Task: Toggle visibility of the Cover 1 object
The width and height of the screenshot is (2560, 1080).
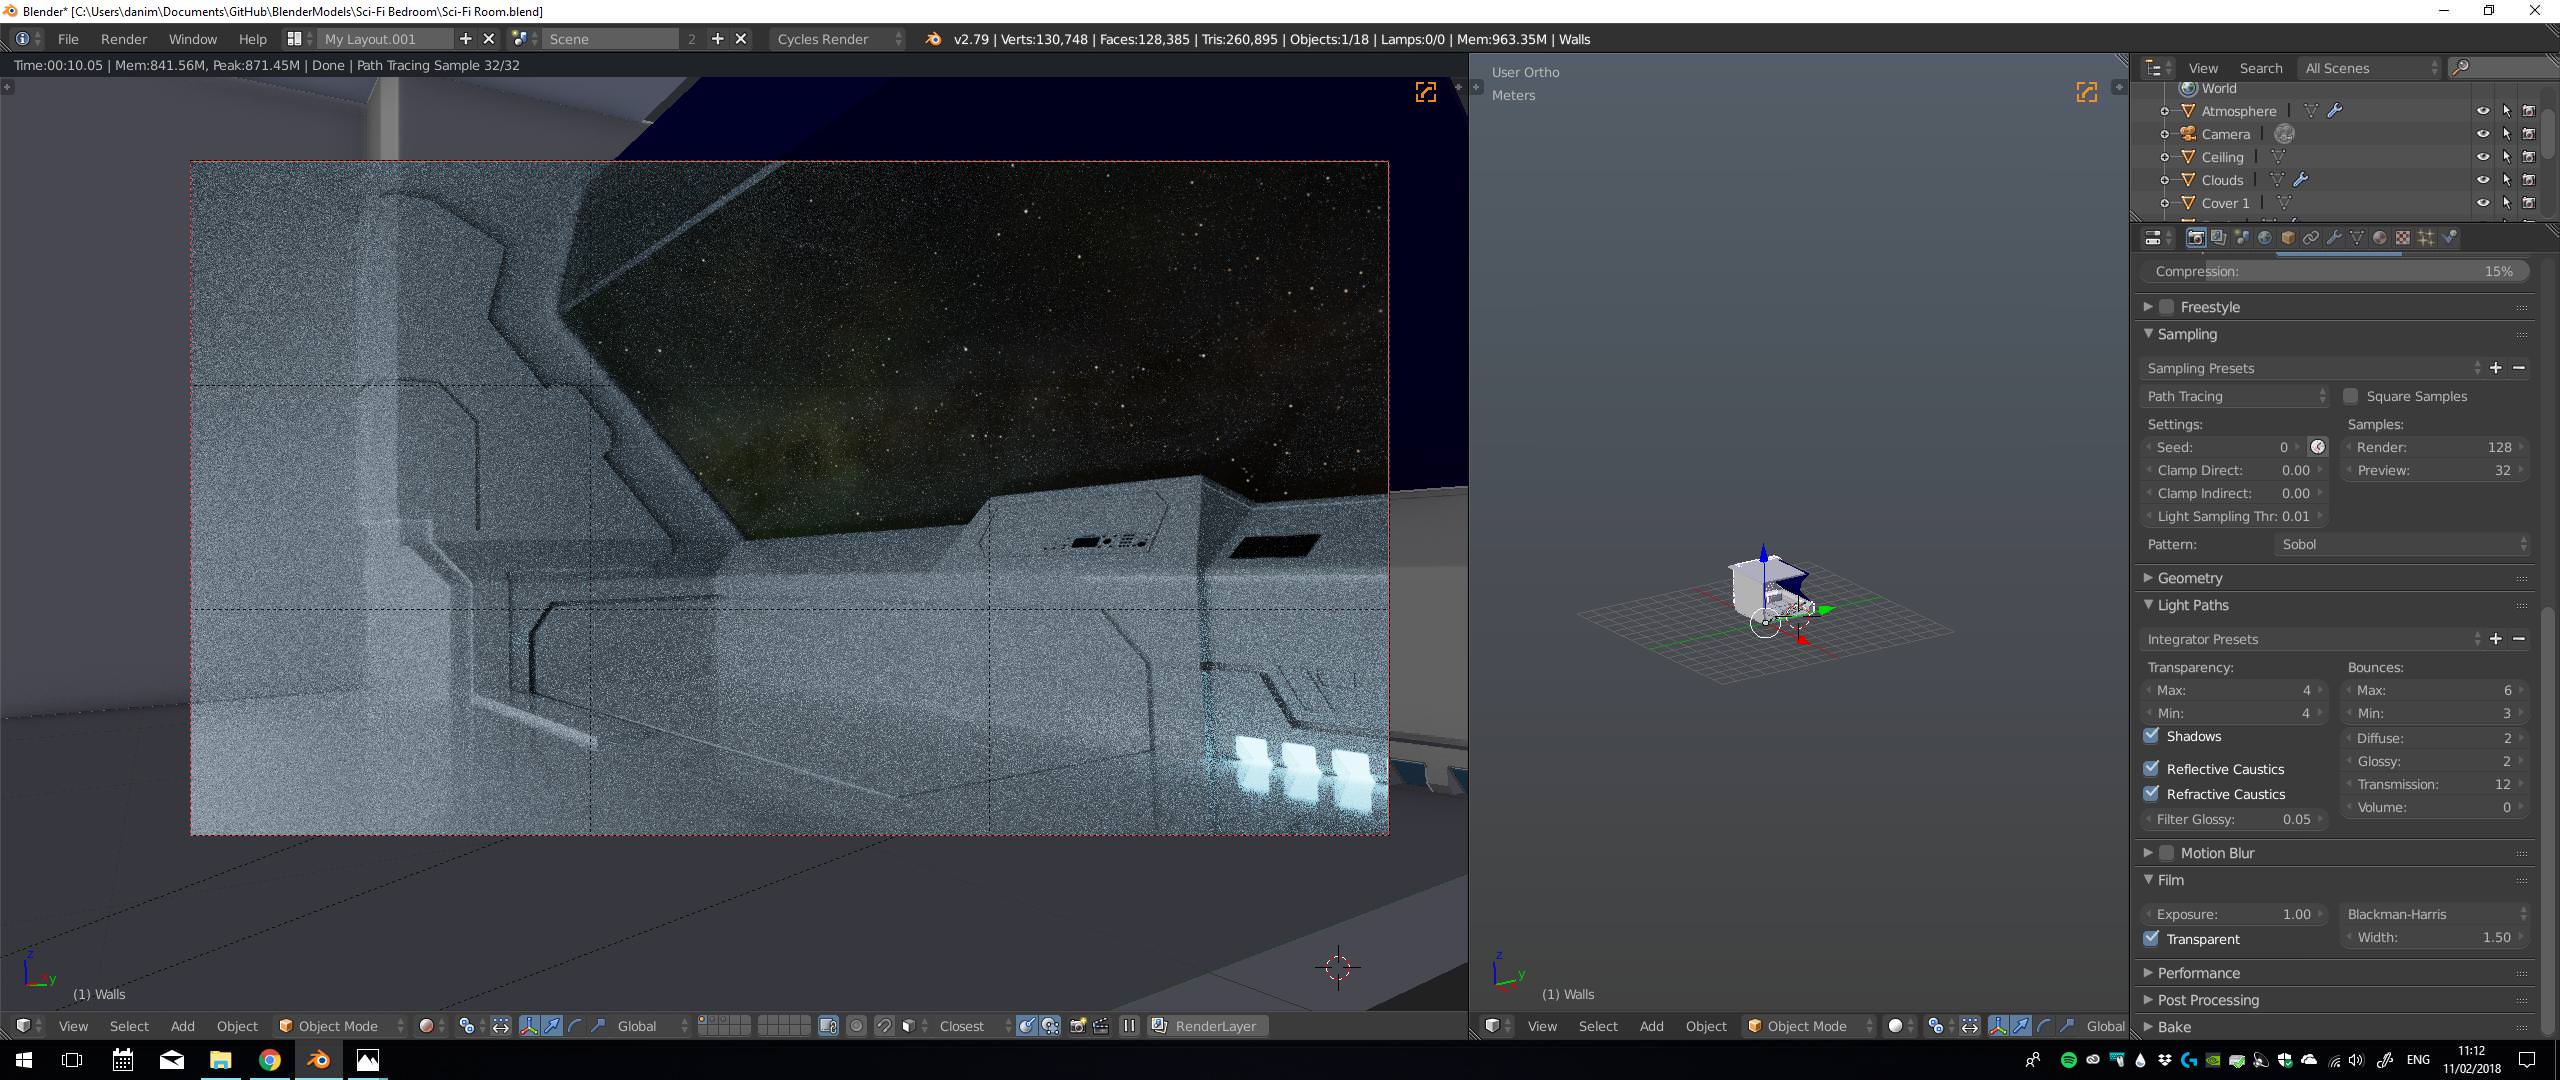Action: pos(2483,203)
